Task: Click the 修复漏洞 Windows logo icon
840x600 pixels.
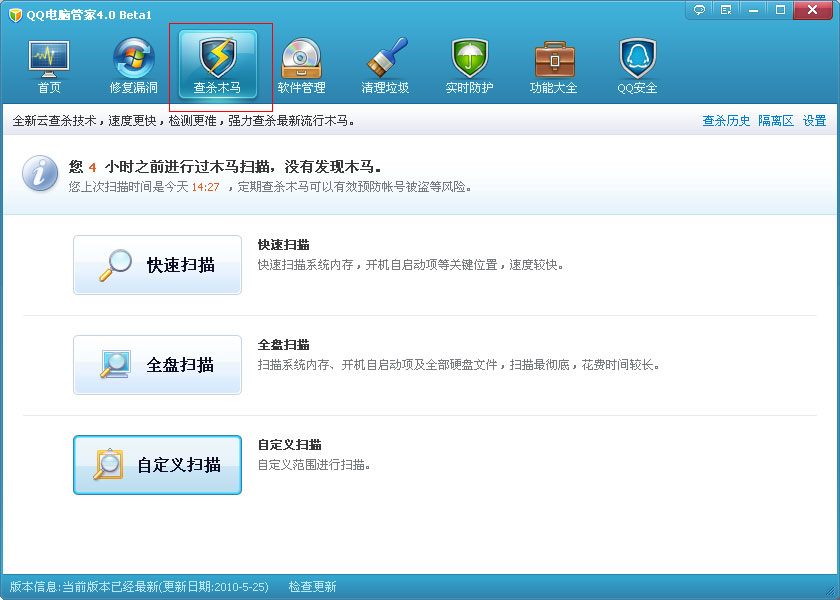Action: tap(134, 60)
